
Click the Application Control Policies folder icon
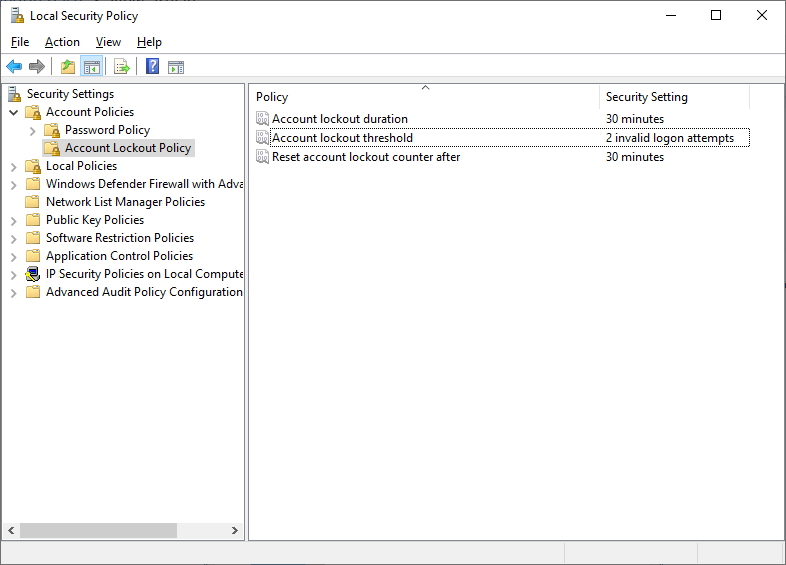click(x=33, y=256)
